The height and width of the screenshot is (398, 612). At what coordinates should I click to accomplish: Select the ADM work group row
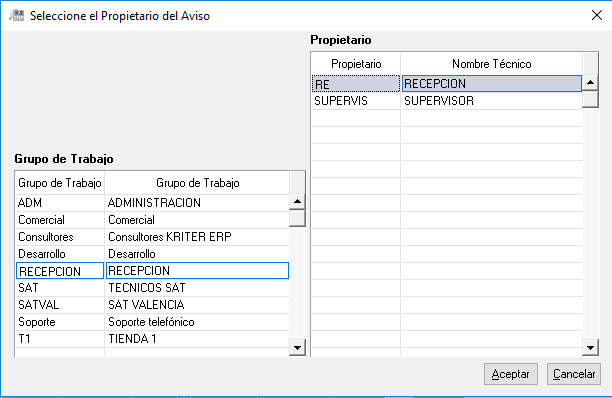point(152,203)
